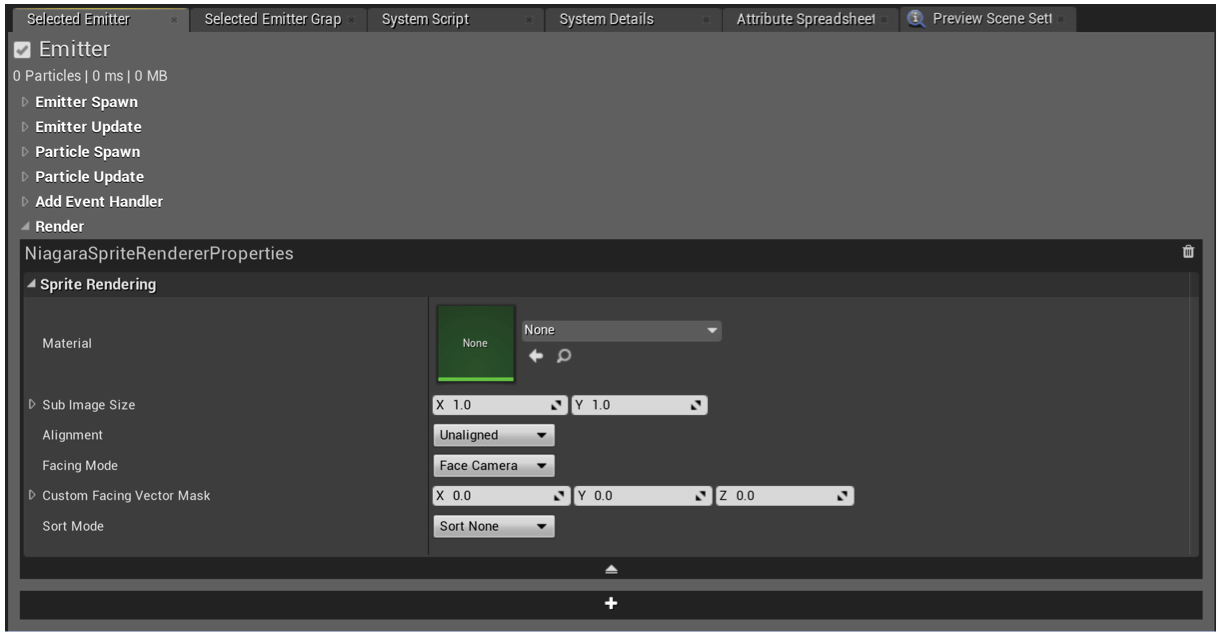This screenshot has height=639, width=1221.
Task: Open the Sort Mode dropdown
Action: pyautogui.click(x=494, y=527)
